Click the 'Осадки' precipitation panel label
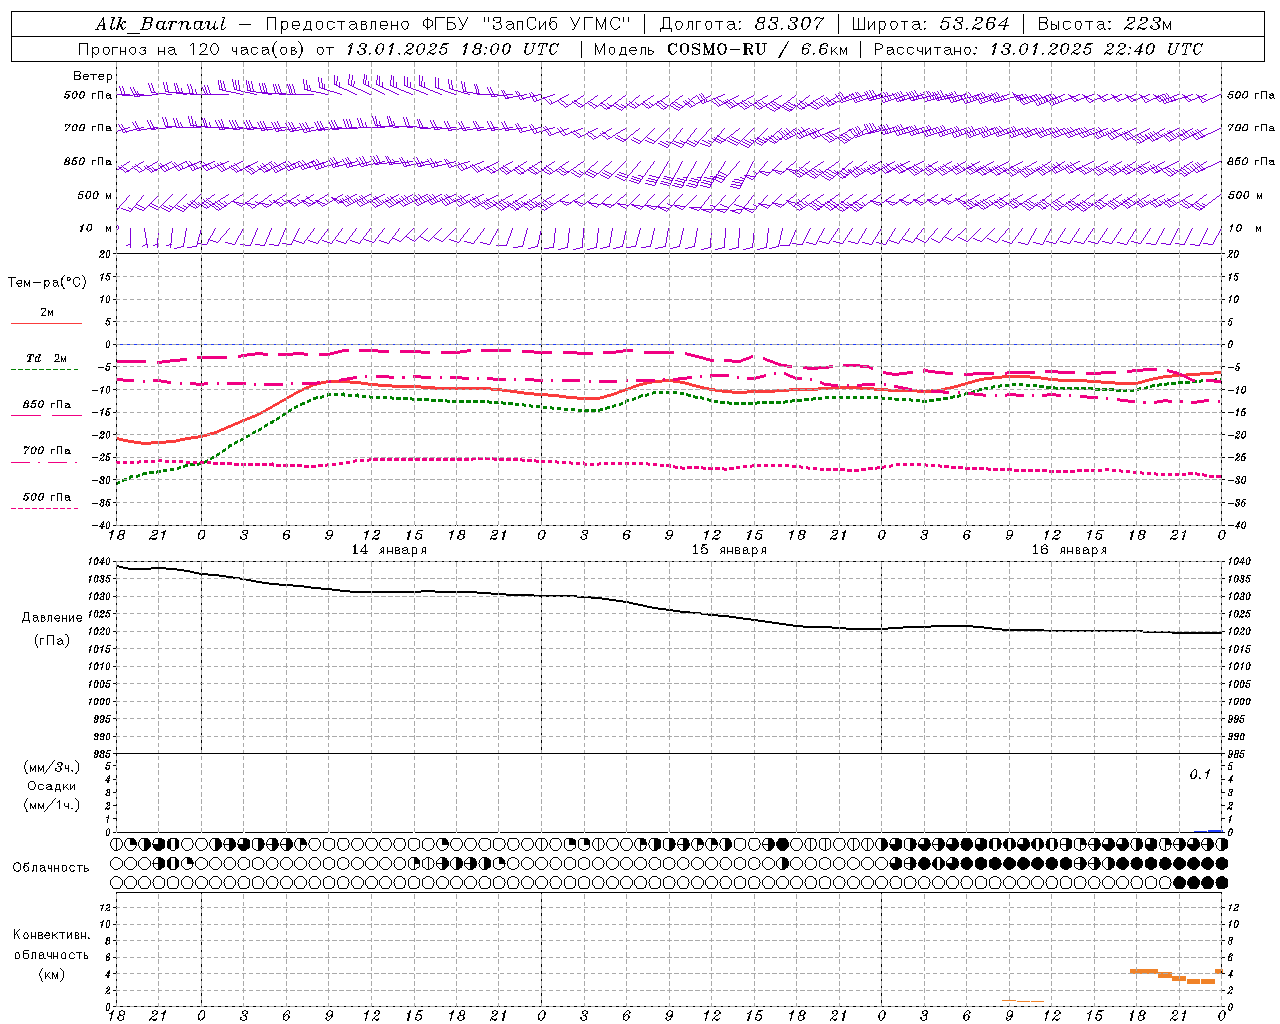Image resolution: width=1280 pixels, height=1024 pixels. [x=52, y=786]
